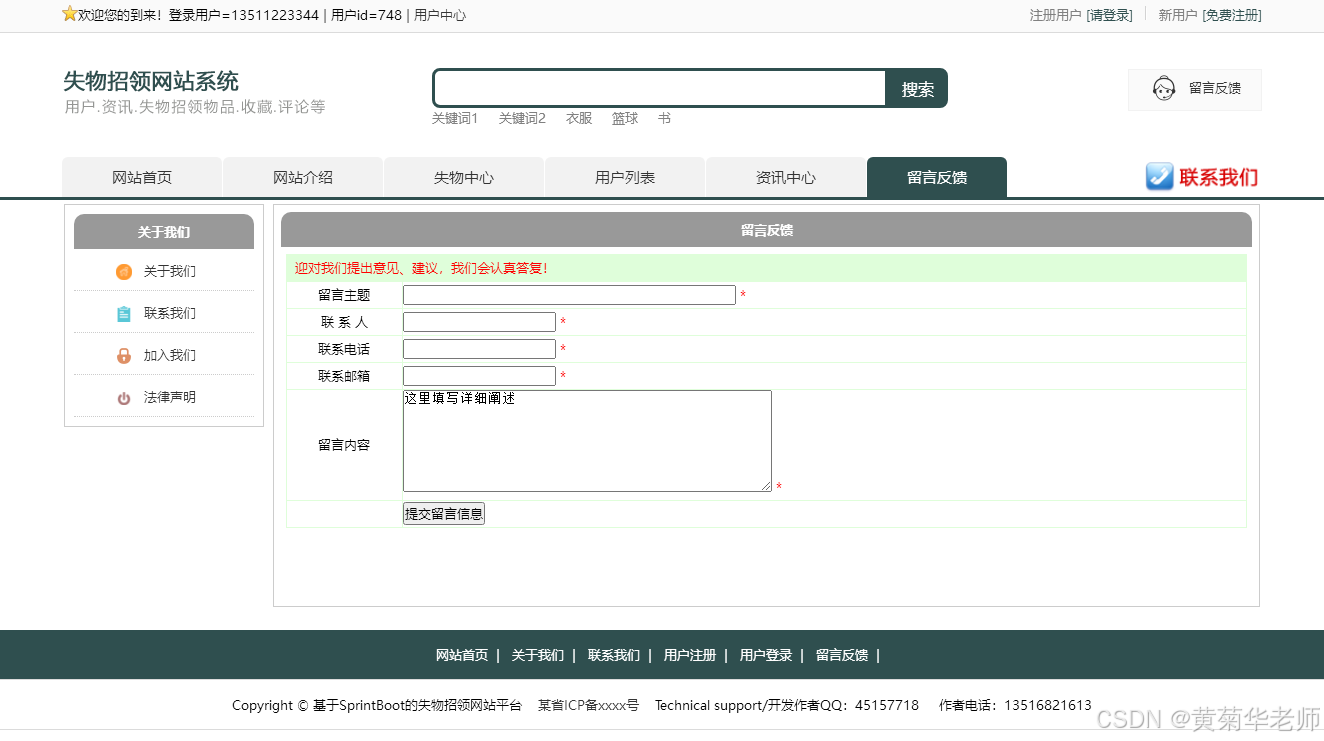1324x741 pixels.
Task: Click the site subtitle 用户.资讯.失物招领物品.收藏.评论等
Action: [x=195, y=107]
